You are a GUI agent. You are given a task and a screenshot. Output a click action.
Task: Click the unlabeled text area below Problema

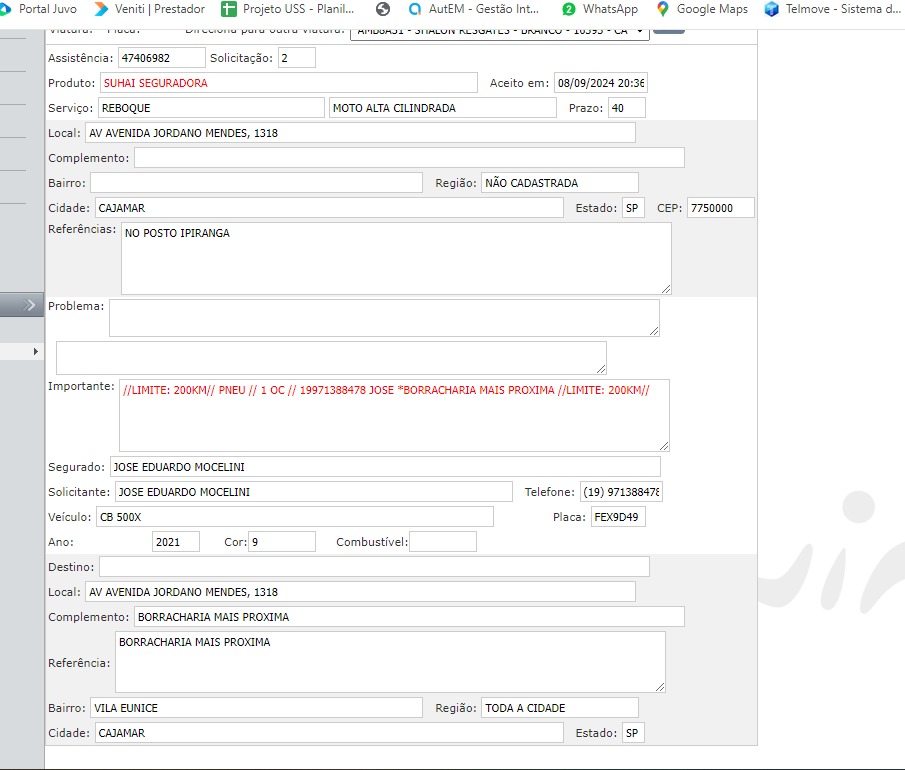tap(331, 358)
